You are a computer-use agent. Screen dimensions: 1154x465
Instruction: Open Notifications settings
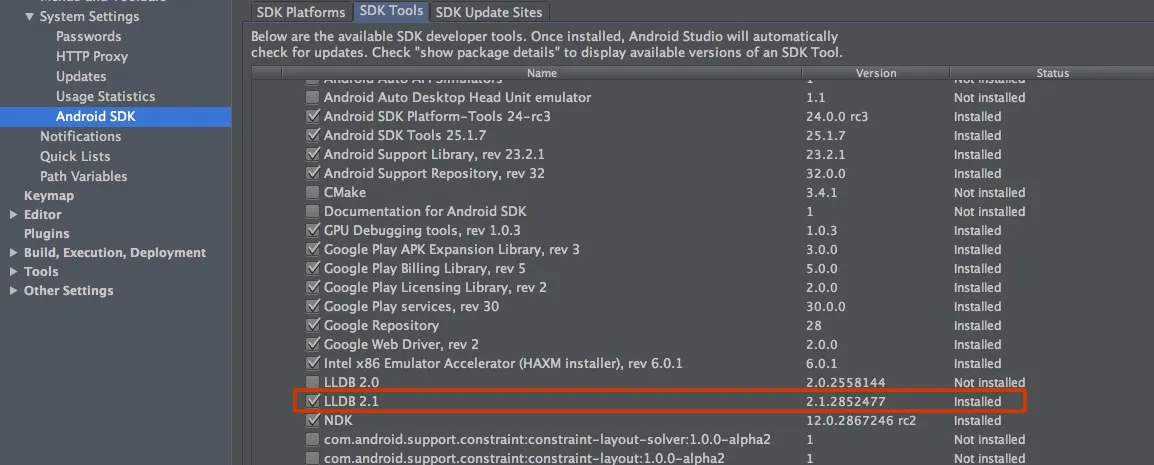pos(80,136)
